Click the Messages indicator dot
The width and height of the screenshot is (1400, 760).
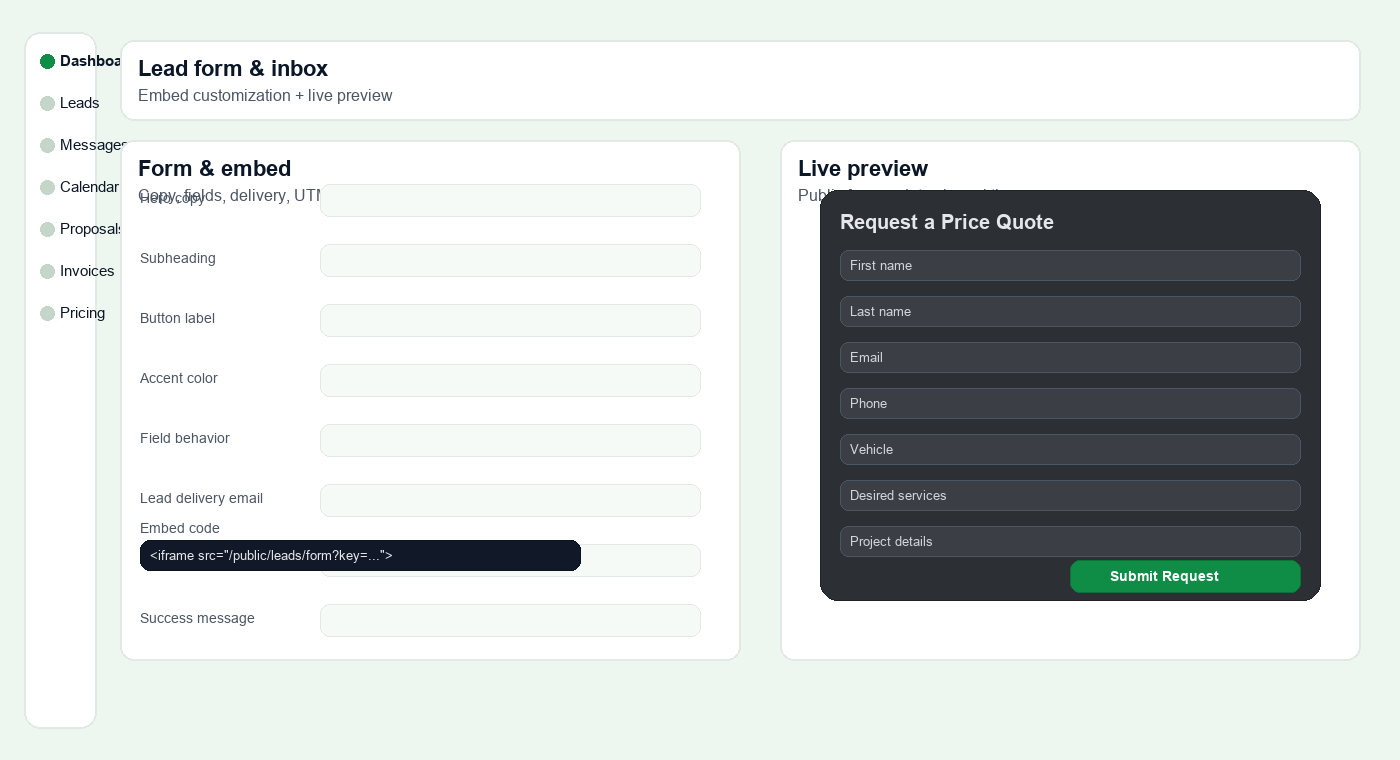(x=48, y=145)
